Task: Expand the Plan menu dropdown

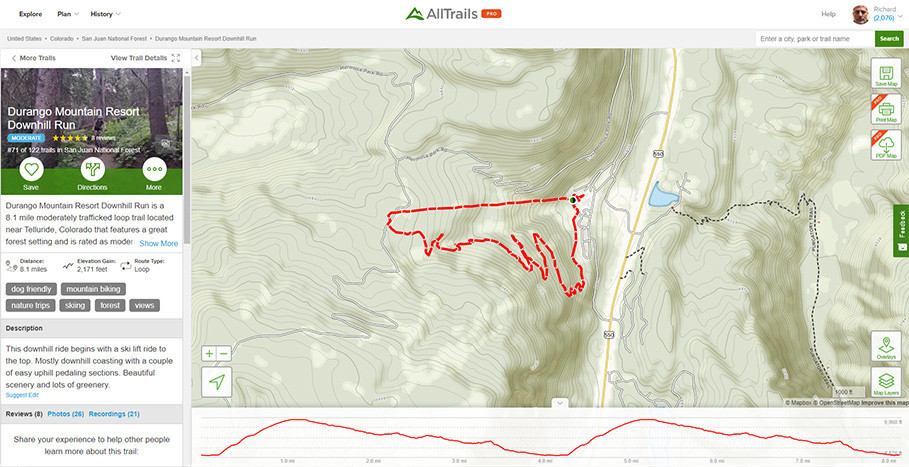Action: (x=68, y=14)
